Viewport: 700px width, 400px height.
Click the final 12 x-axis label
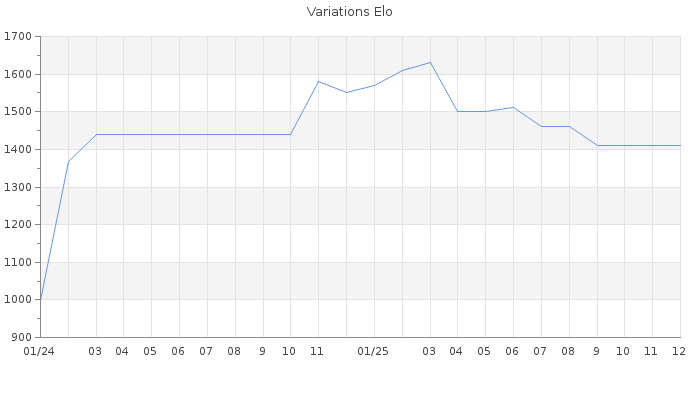pos(678,352)
